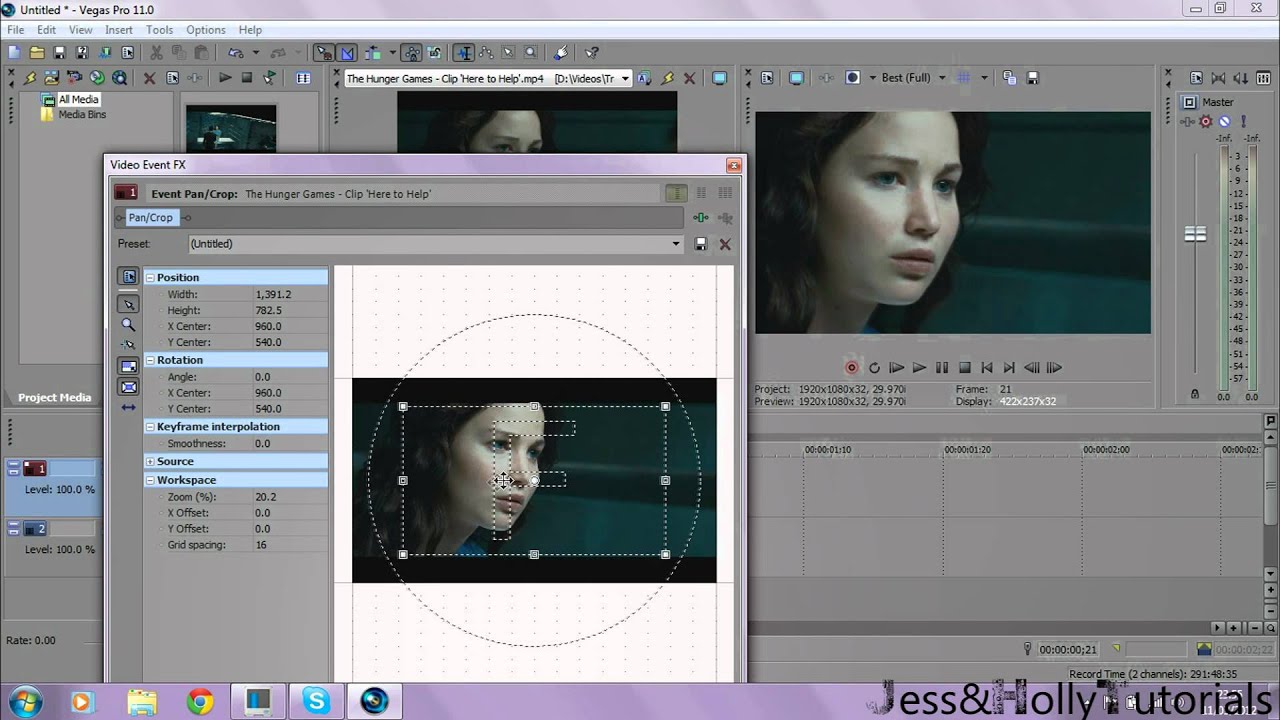Select the zoom magnifier tool in Pan/Crop
This screenshot has width=1280, height=720.
pyautogui.click(x=128, y=324)
